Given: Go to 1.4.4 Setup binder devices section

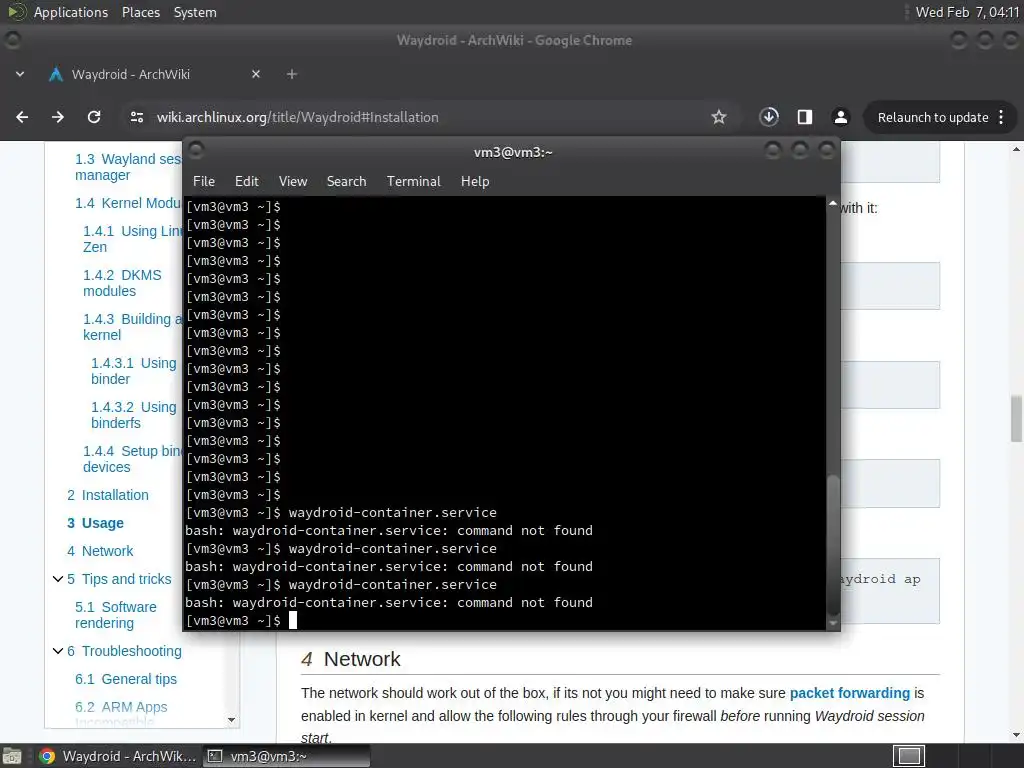Looking at the screenshot, I should click(x=133, y=459).
